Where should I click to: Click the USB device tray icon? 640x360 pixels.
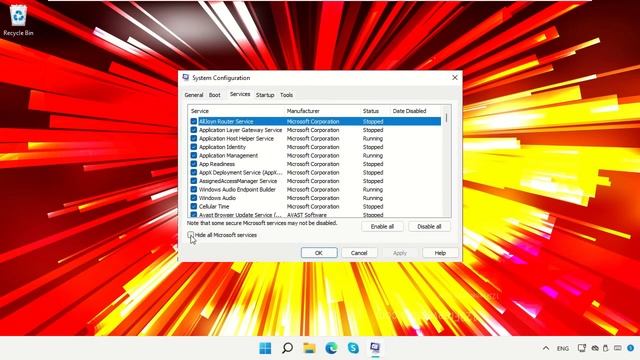point(606,348)
